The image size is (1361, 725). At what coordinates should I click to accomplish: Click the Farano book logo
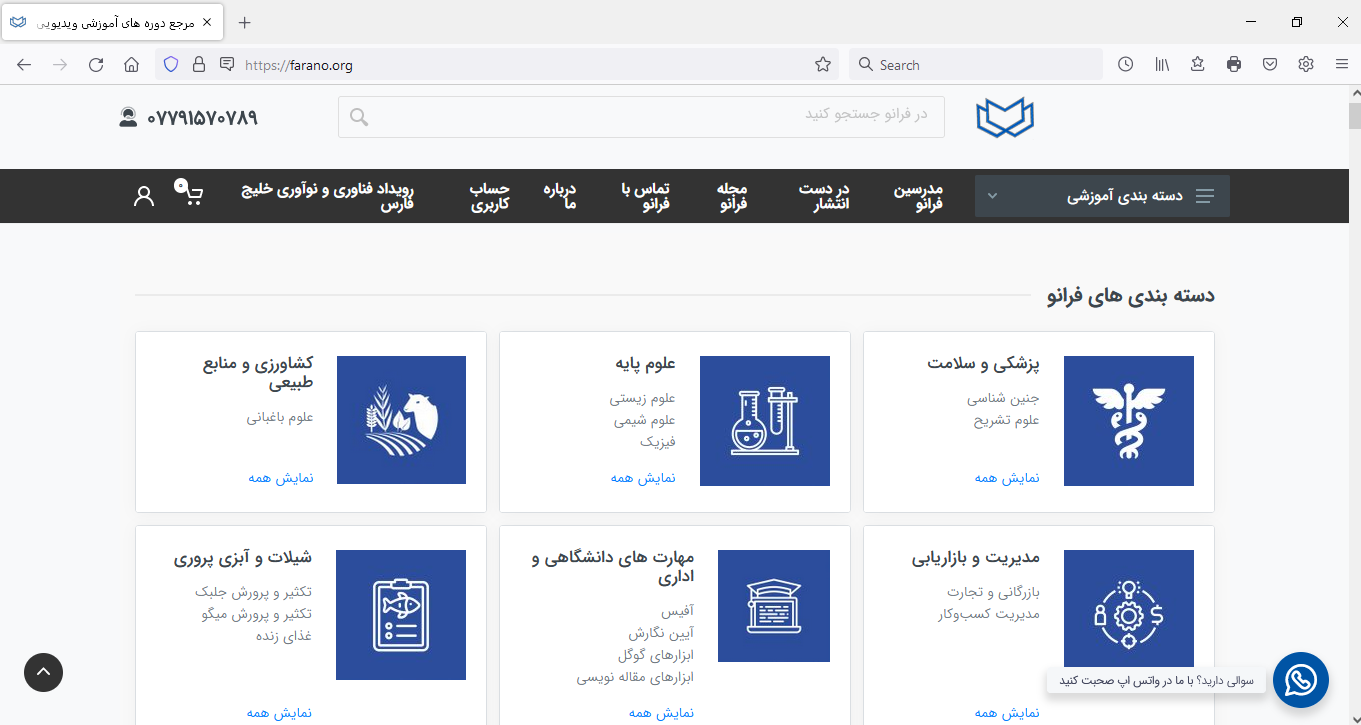[1004, 117]
